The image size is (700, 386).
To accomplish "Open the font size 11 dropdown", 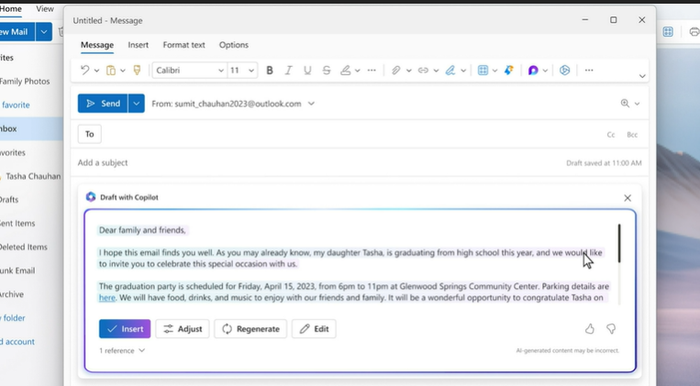I will [x=242, y=71].
